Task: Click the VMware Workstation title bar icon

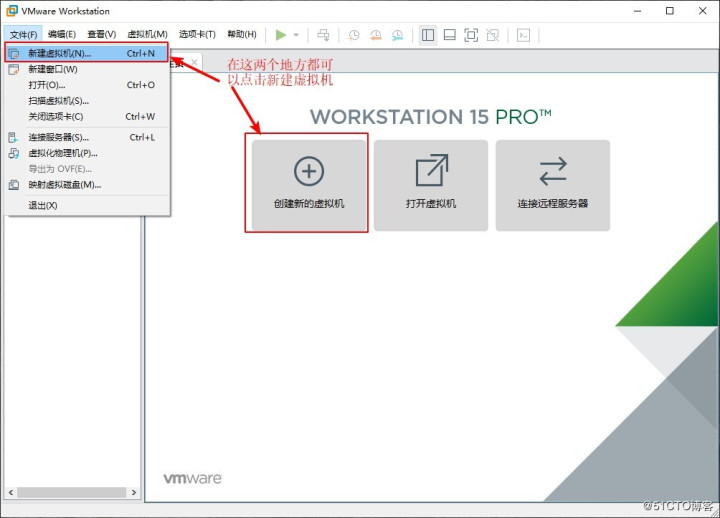Action: click(x=11, y=11)
